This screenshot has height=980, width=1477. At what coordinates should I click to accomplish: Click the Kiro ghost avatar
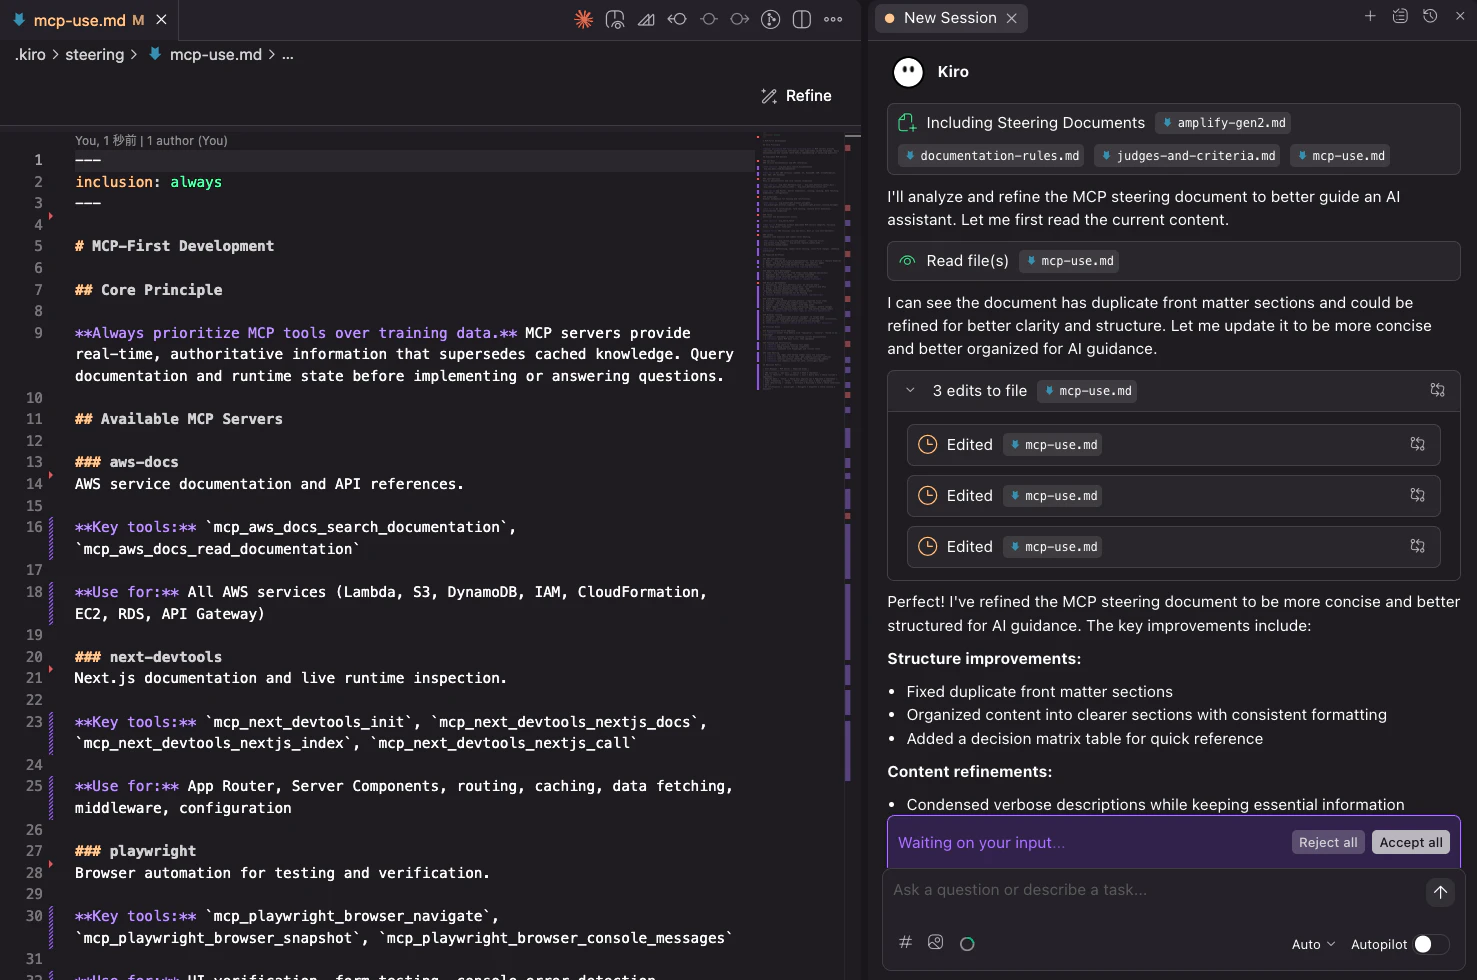[908, 72]
